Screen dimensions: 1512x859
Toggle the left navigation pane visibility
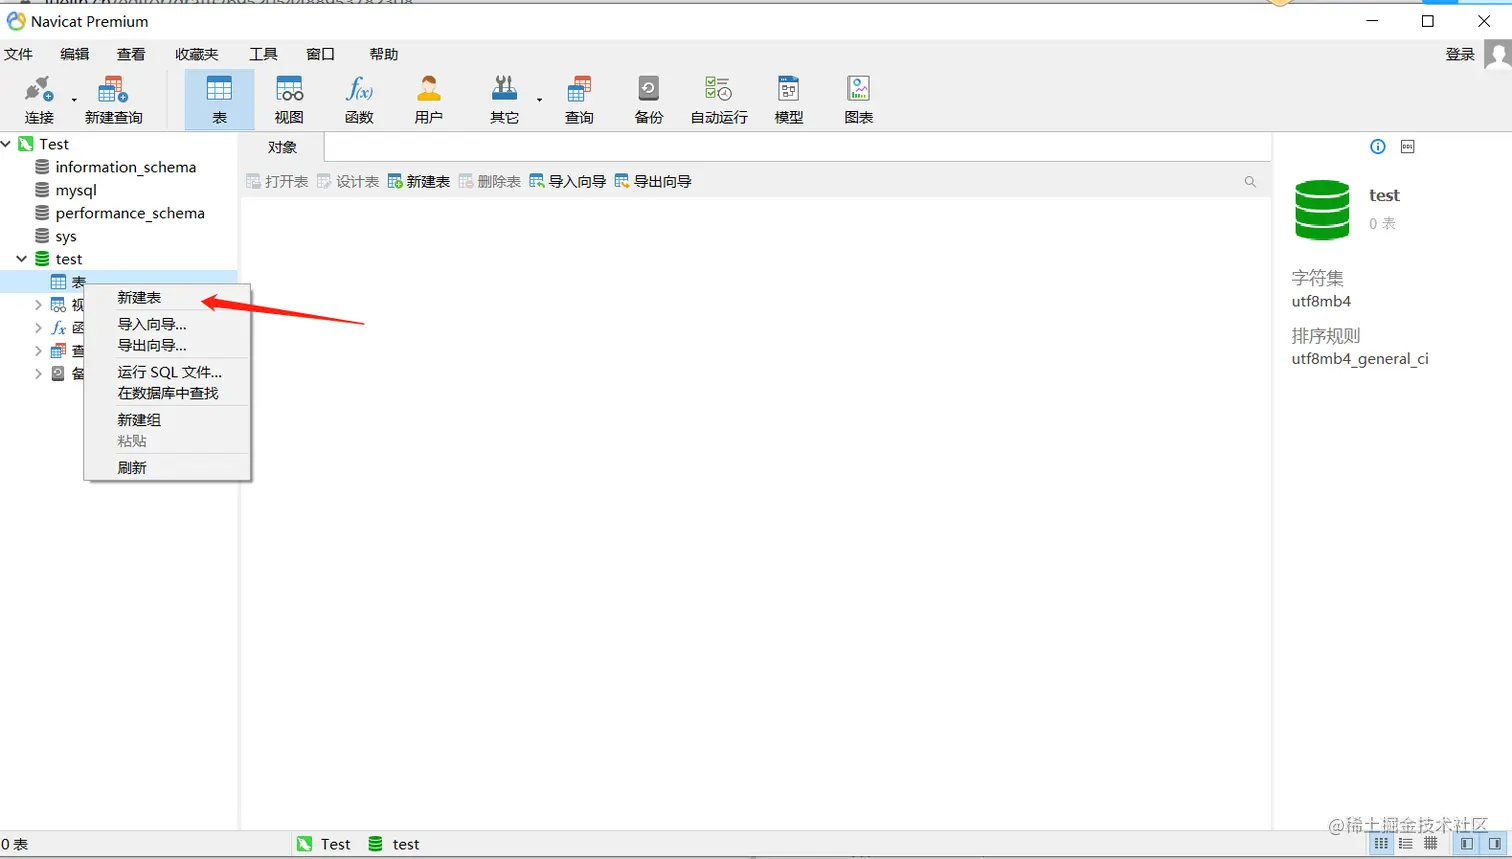coord(1467,844)
